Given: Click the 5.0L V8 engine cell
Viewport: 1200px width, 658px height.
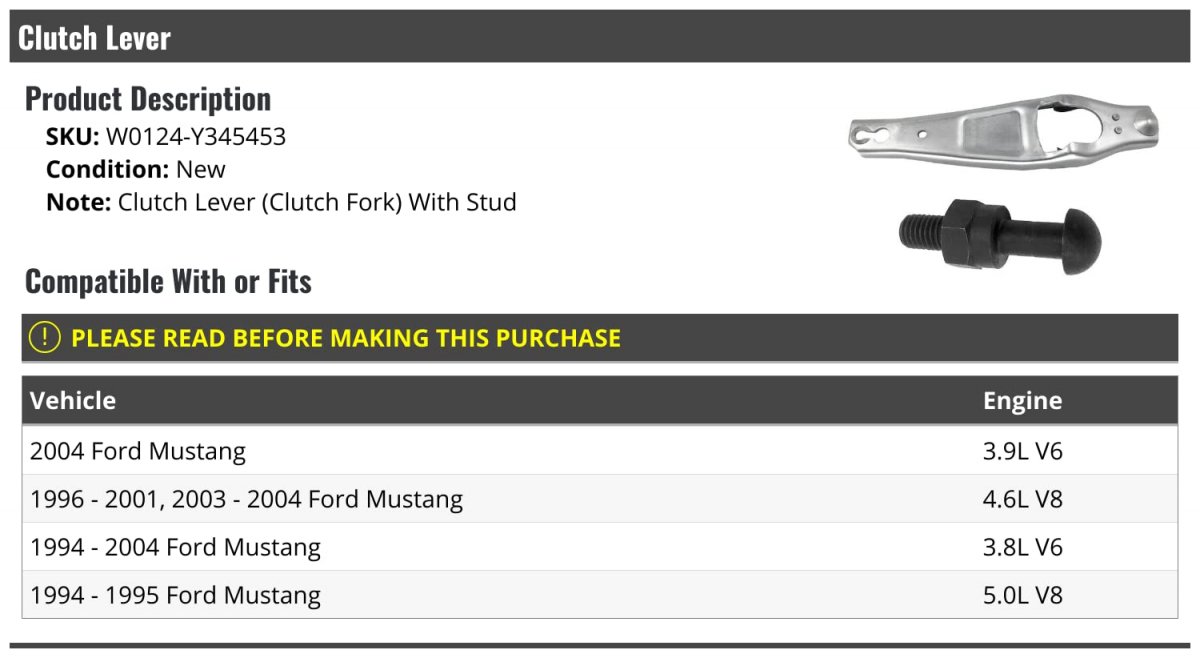Looking at the screenshot, I should (x=1022, y=595).
